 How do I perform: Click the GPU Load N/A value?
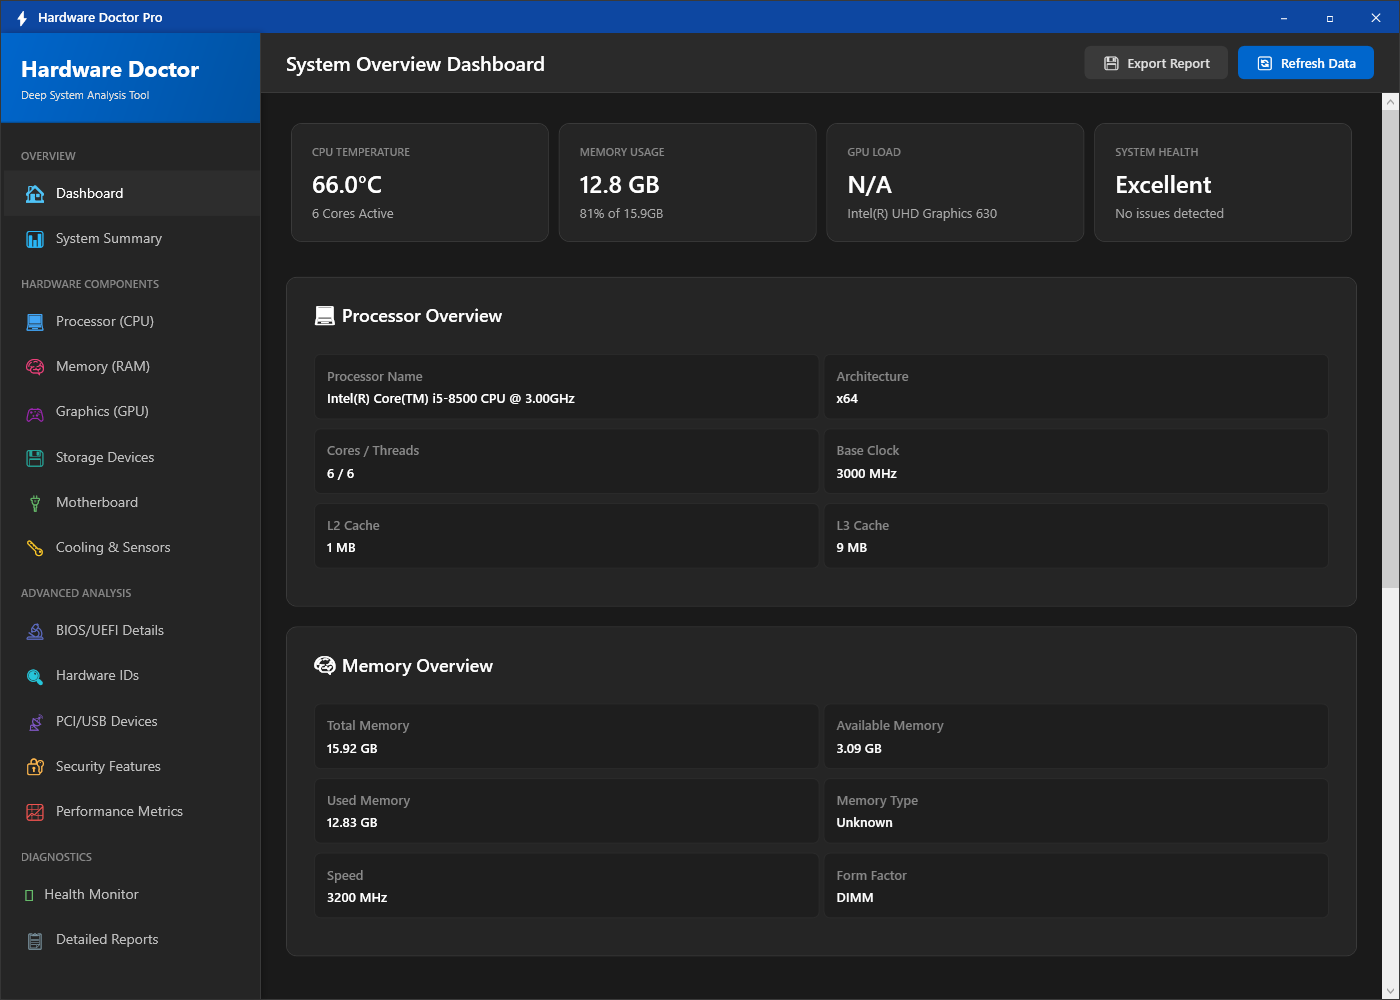click(869, 185)
